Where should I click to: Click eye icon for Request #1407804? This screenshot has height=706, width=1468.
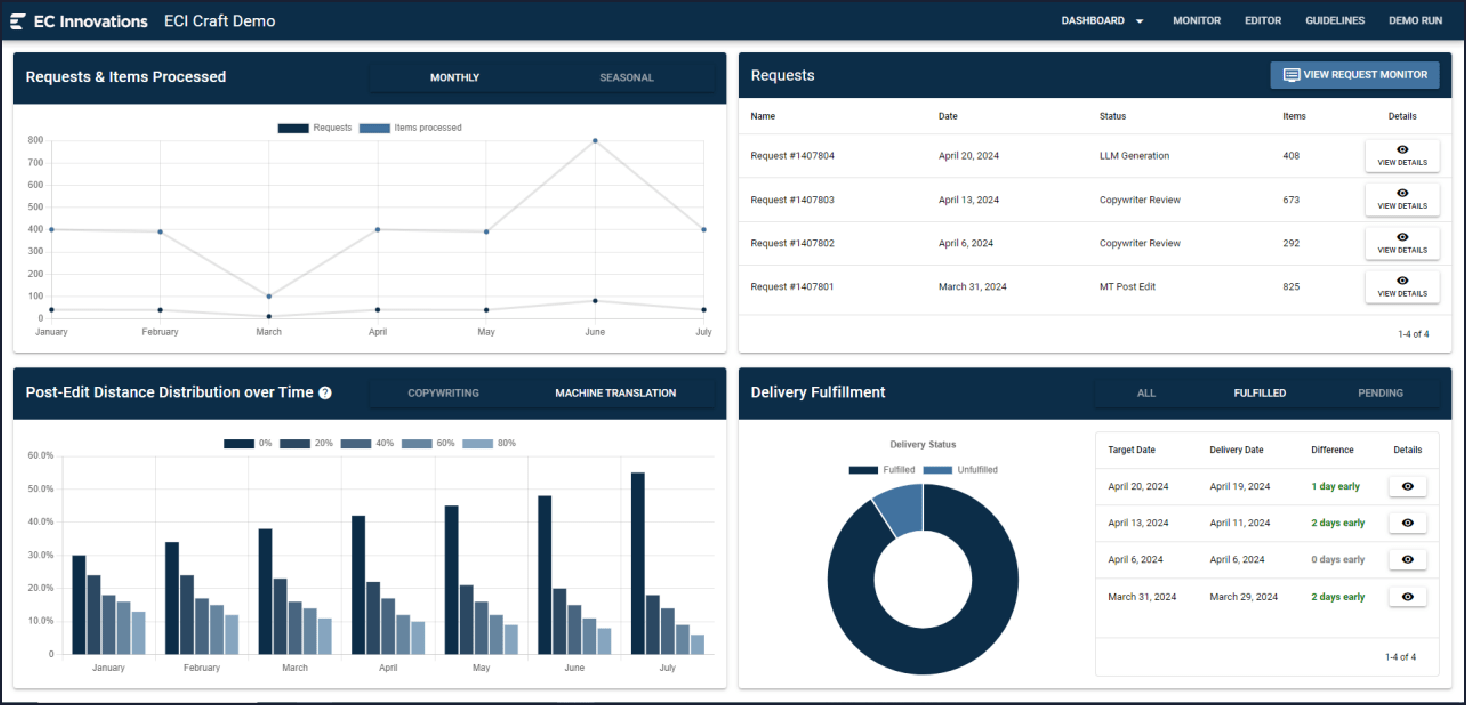[1402, 150]
